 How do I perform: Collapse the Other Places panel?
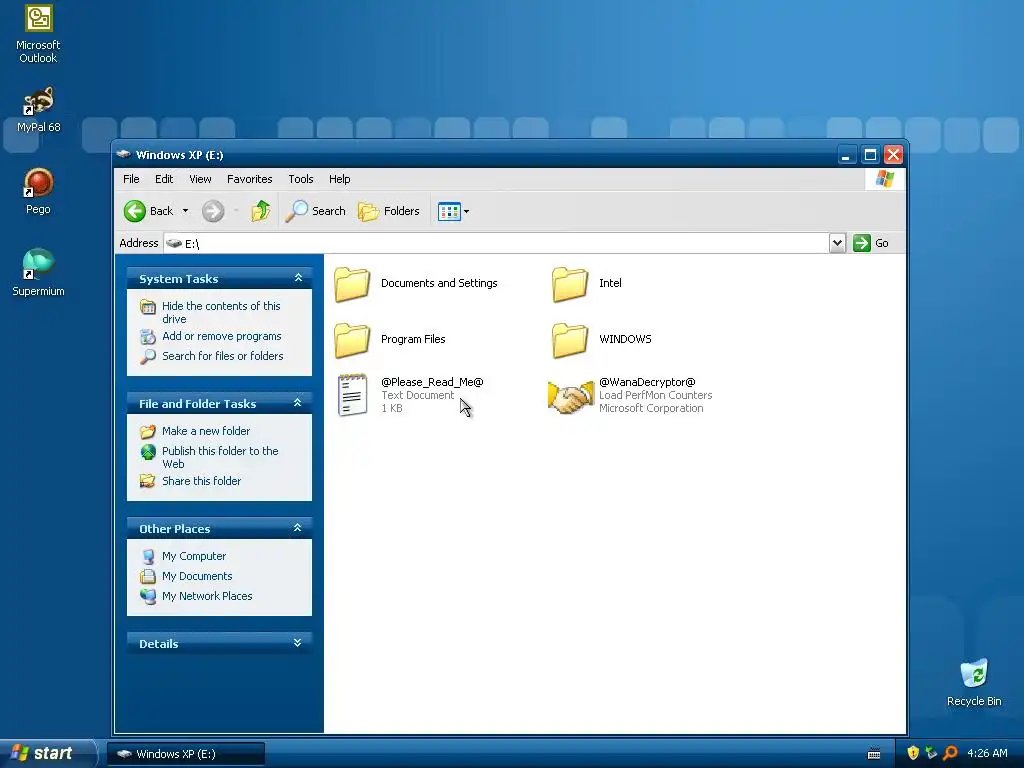[x=298, y=528]
